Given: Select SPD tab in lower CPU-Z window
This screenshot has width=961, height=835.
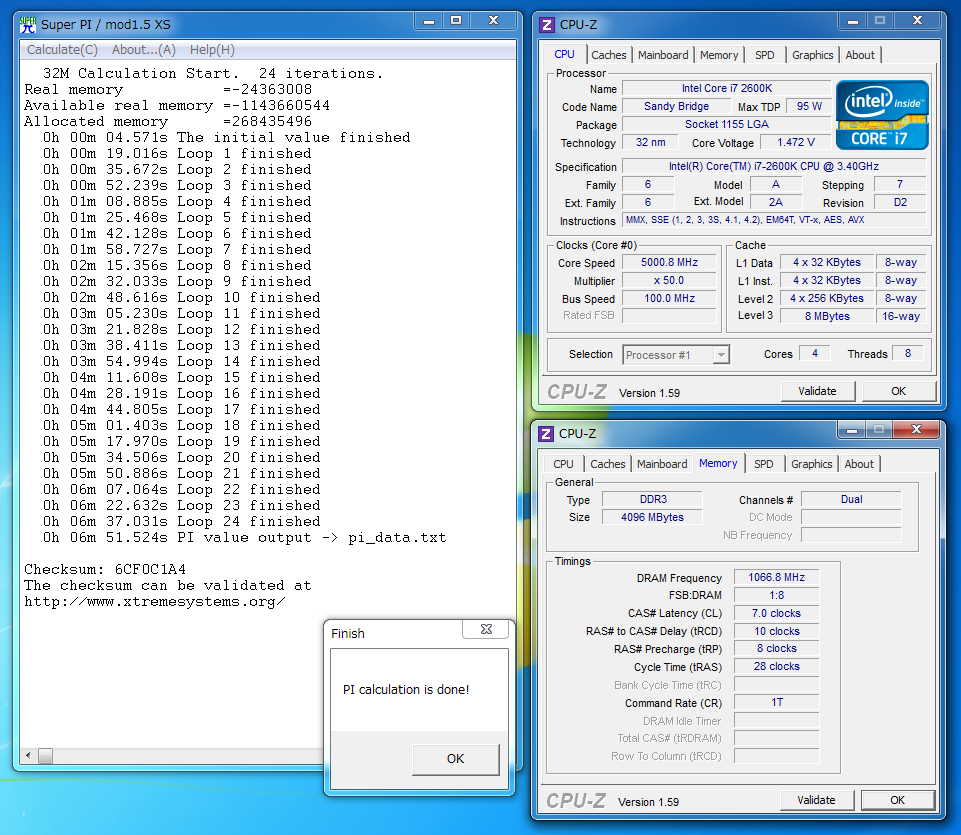Looking at the screenshot, I should point(763,464).
